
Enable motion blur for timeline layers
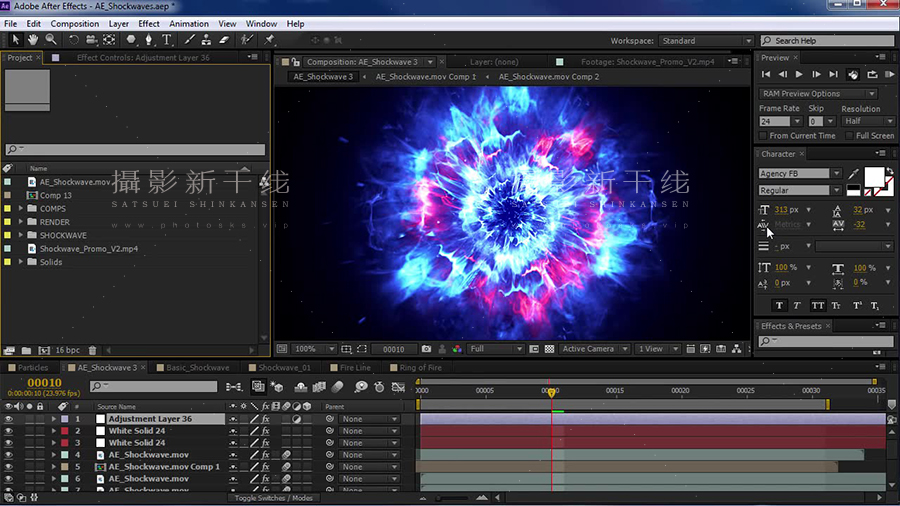tap(338, 387)
